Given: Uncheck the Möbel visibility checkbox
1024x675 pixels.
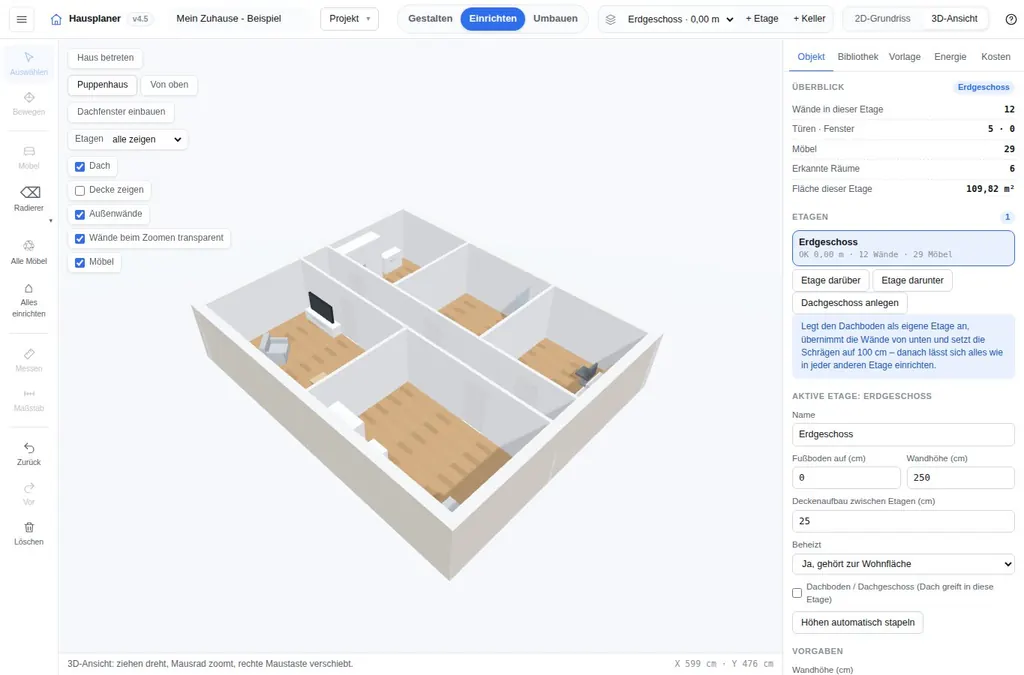Looking at the screenshot, I should (80, 263).
